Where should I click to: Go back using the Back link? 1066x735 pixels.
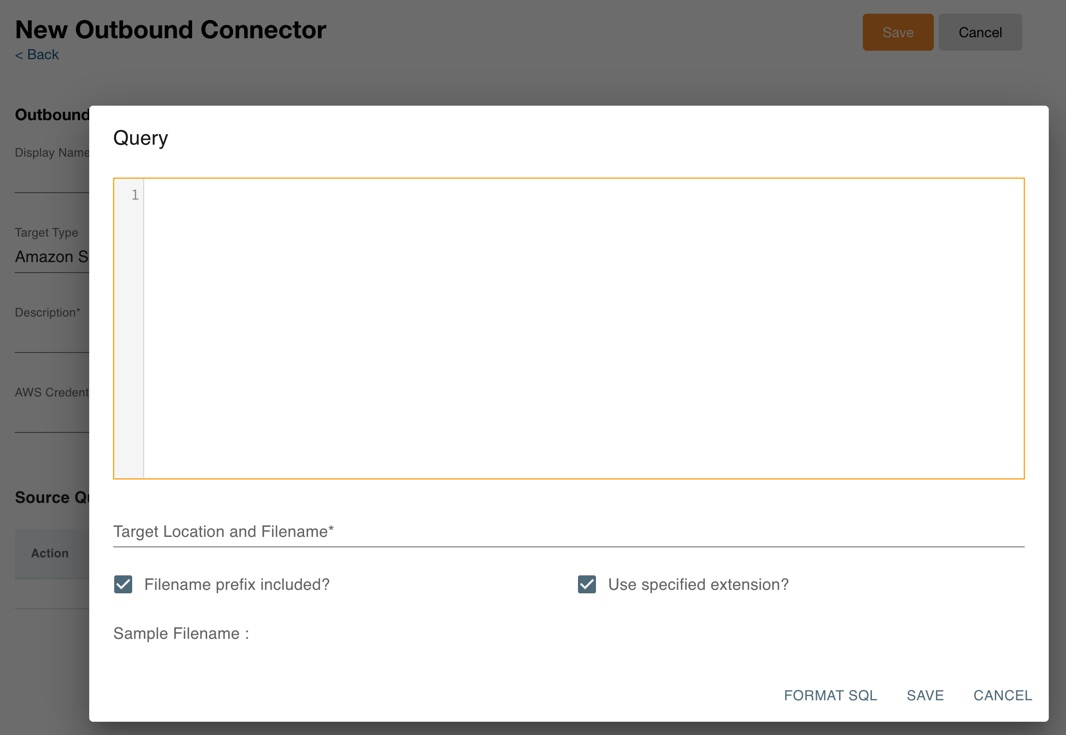click(x=37, y=55)
